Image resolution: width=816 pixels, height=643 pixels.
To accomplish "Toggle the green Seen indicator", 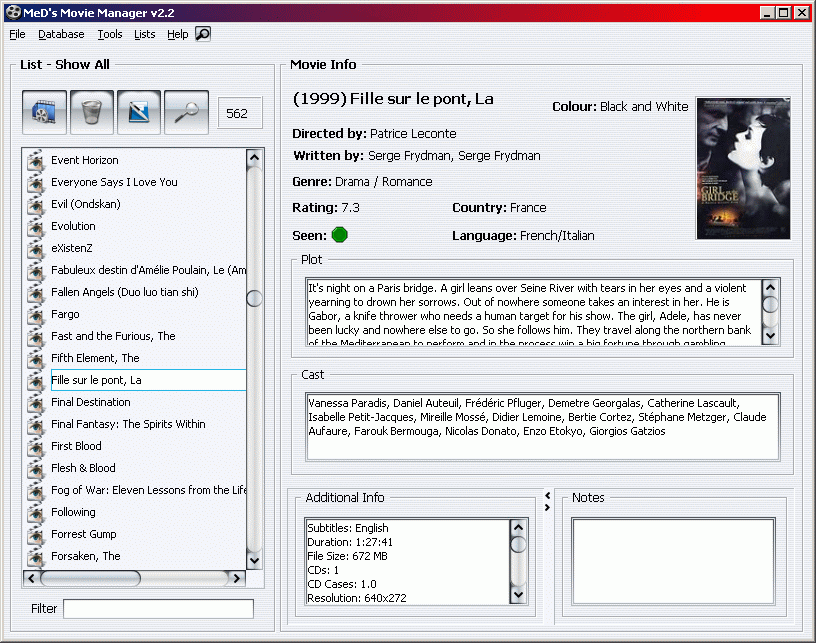I will coord(340,235).
